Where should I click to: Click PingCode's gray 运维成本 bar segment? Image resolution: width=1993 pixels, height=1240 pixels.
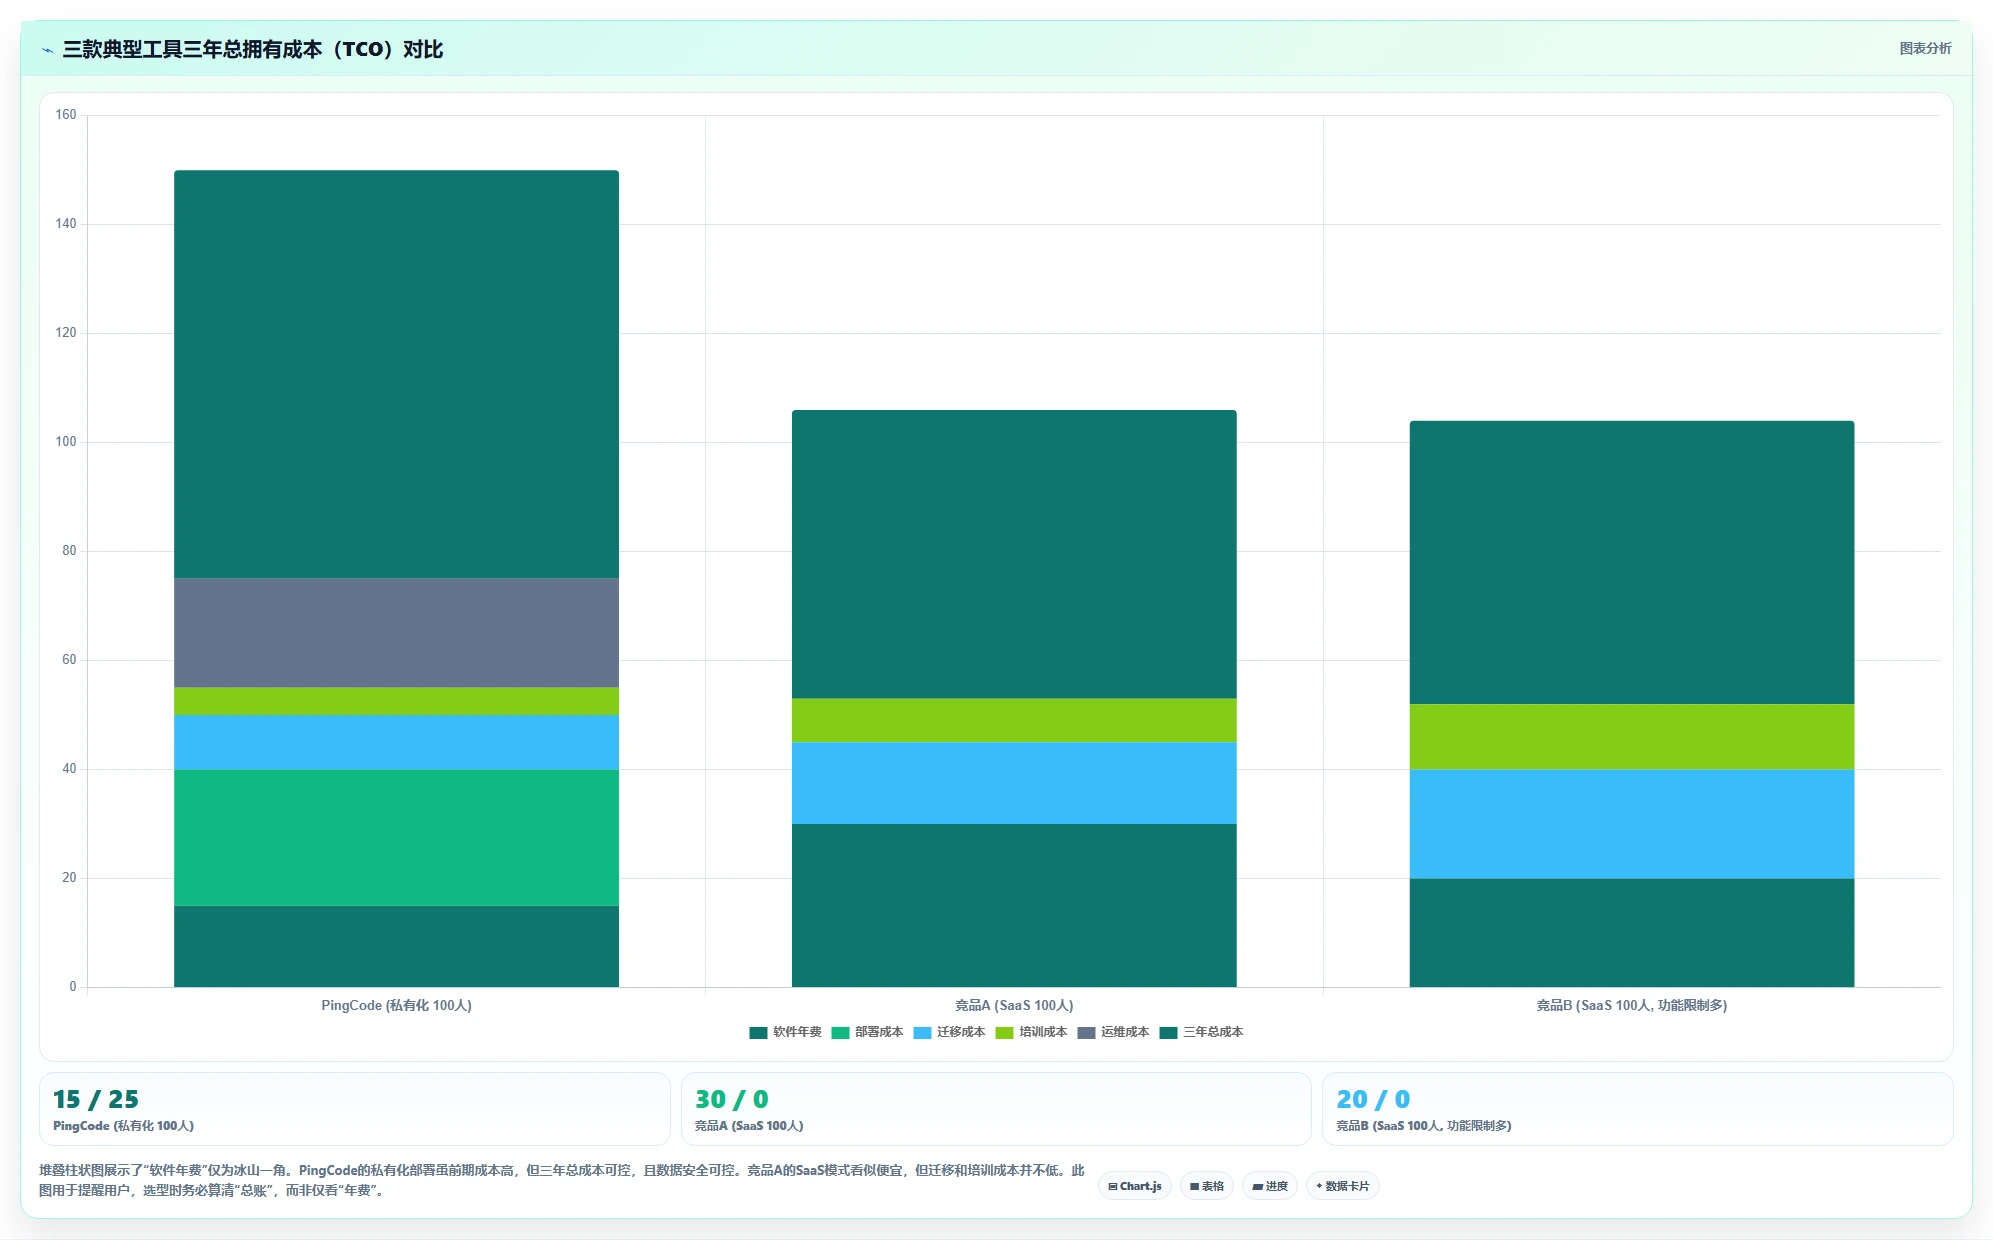(396, 633)
